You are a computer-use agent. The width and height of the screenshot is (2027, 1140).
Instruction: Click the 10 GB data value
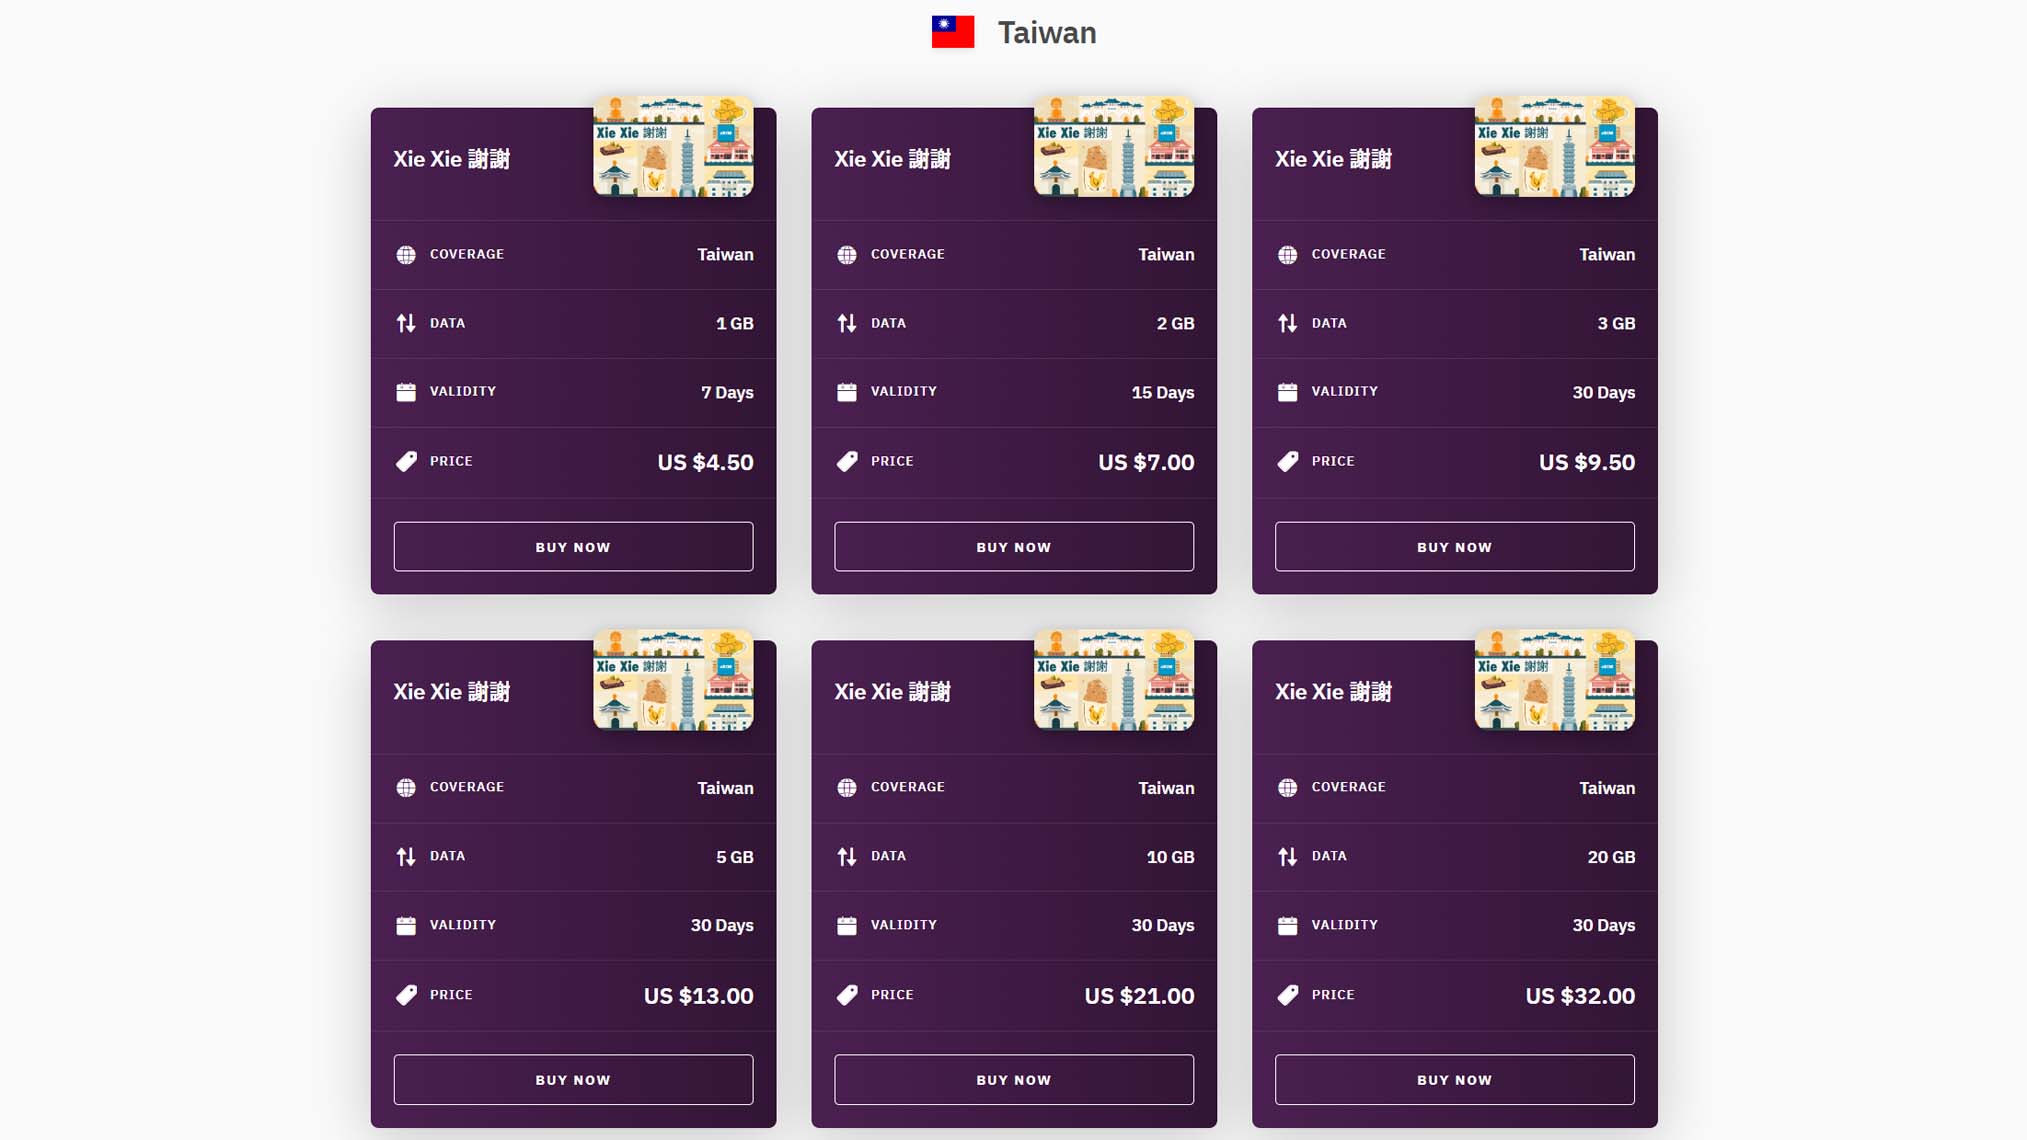click(x=1170, y=857)
